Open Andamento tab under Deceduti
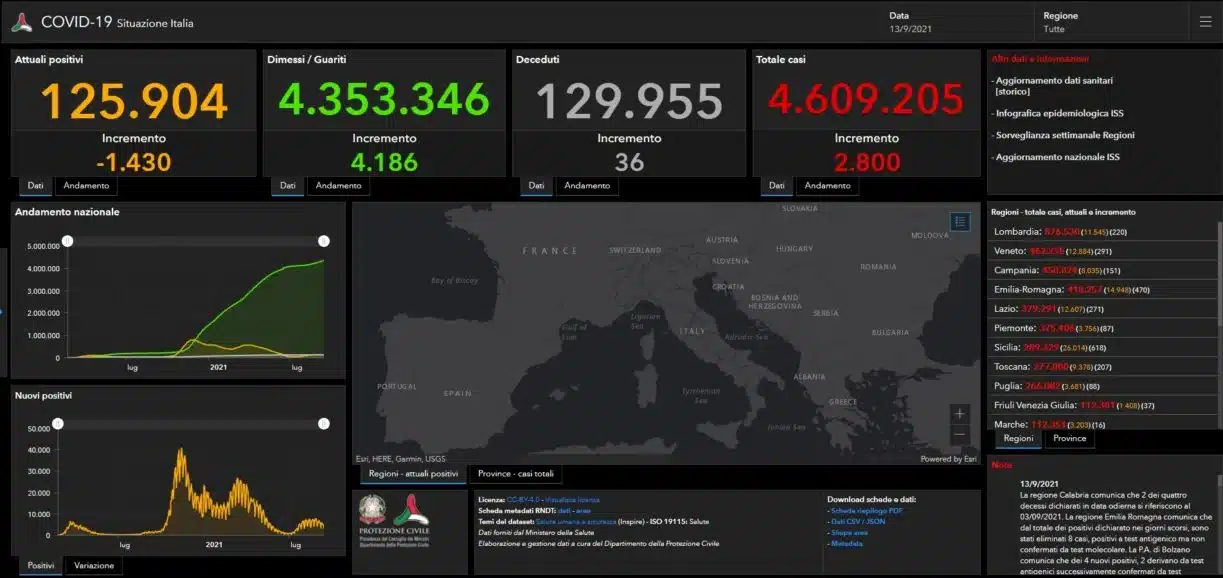 point(587,186)
